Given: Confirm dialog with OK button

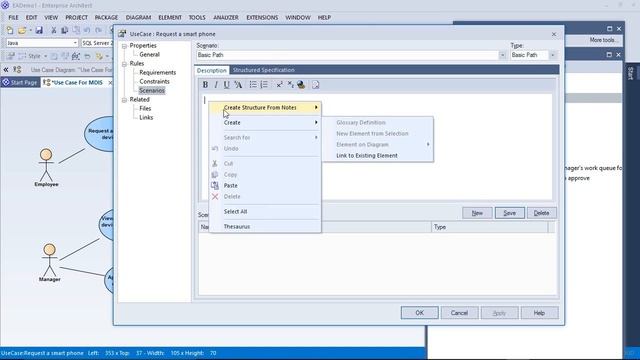Looking at the screenshot, I should (x=420, y=313).
